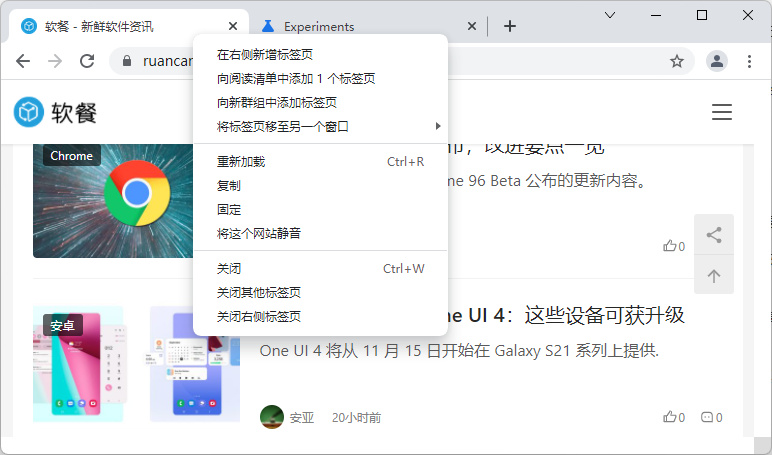Screen dimensions: 772x455
Task: Expand 将标签页移至另一个窗口 submenu
Action: tap(321, 127)
